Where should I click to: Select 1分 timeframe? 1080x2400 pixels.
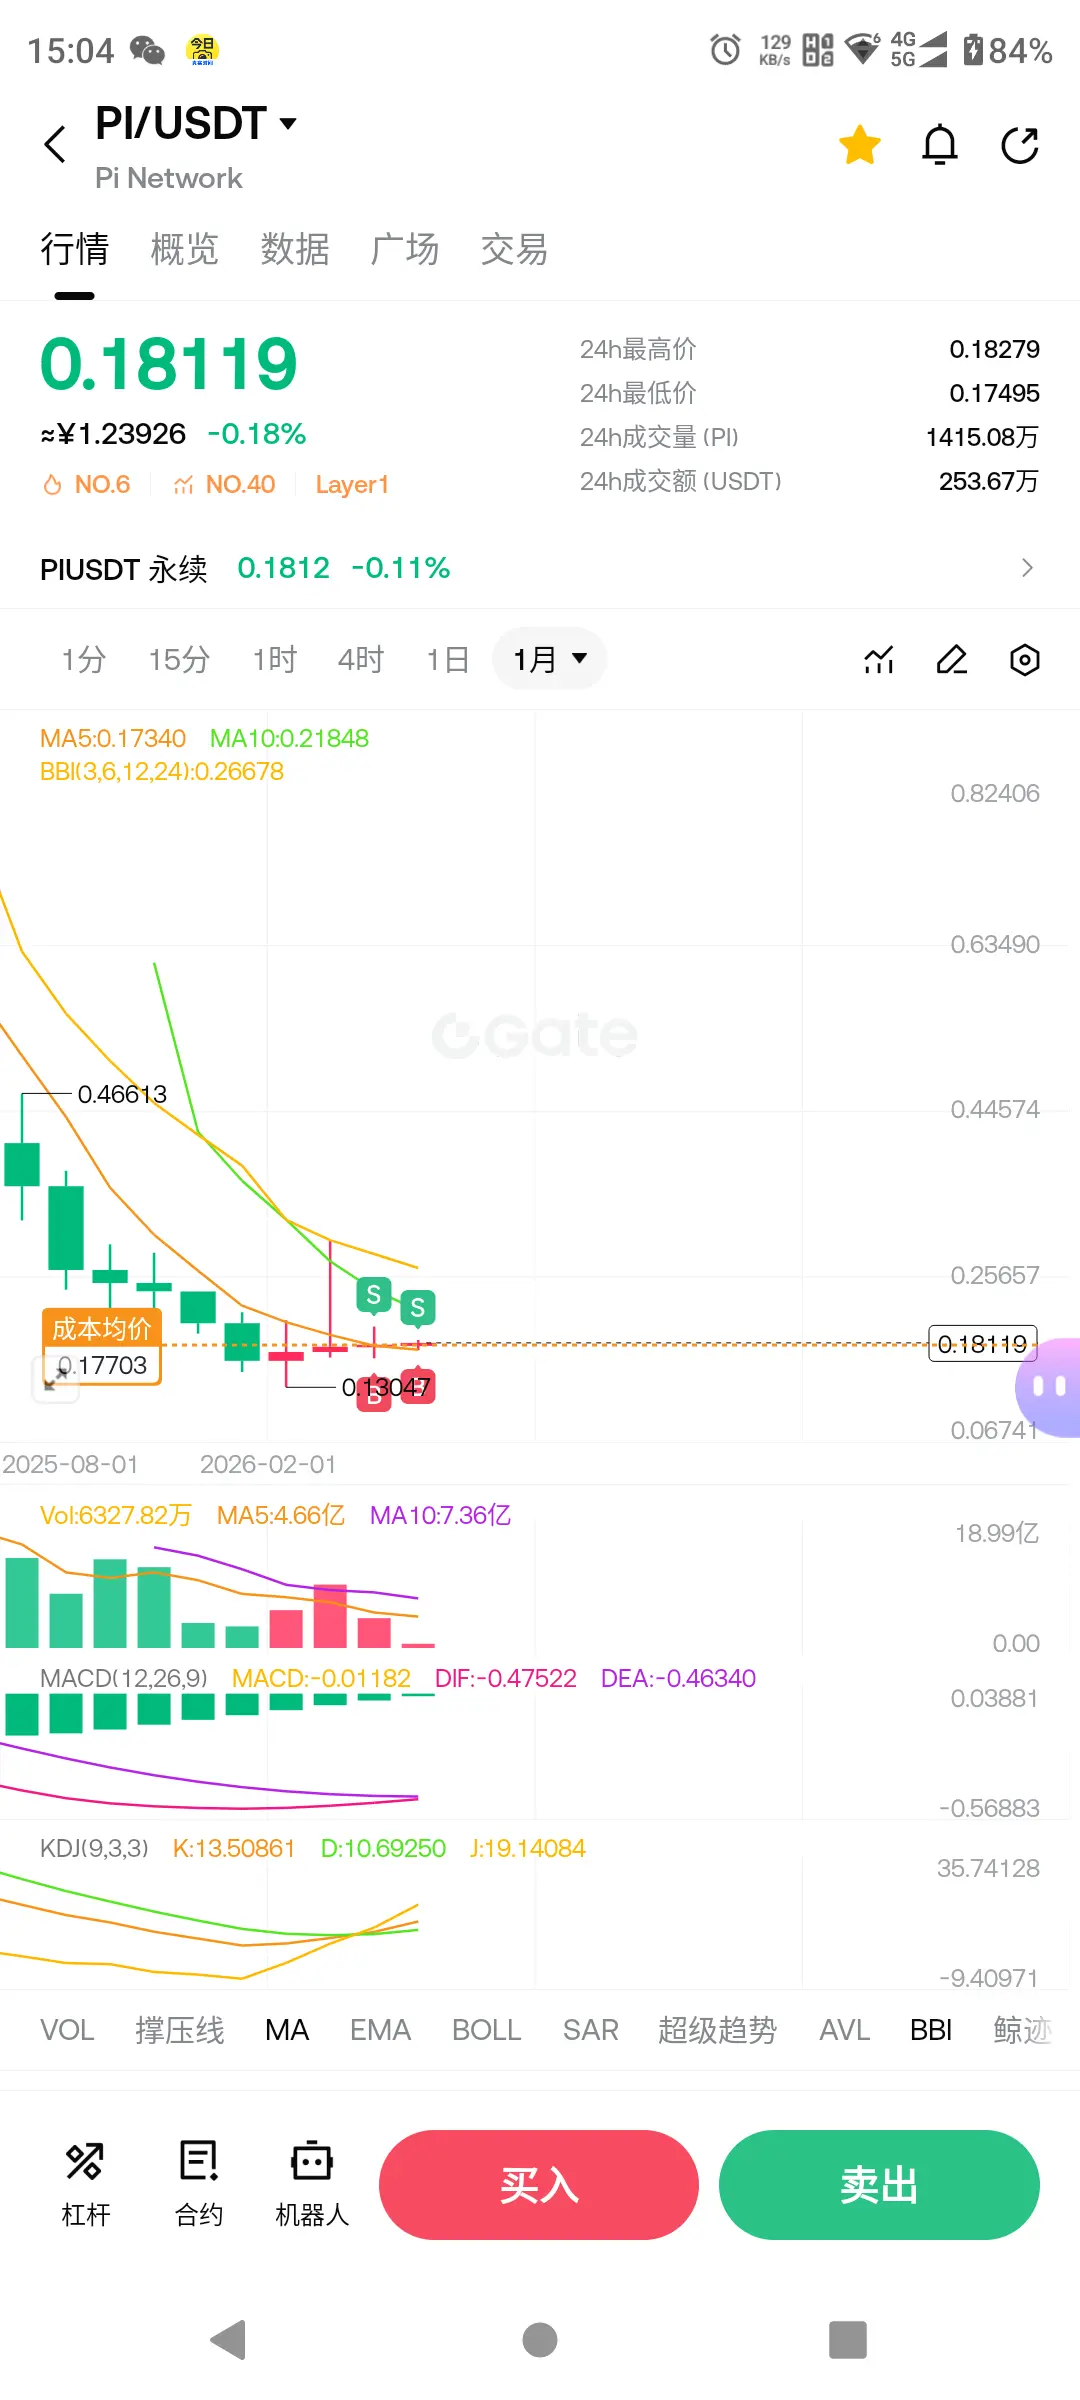83,659
